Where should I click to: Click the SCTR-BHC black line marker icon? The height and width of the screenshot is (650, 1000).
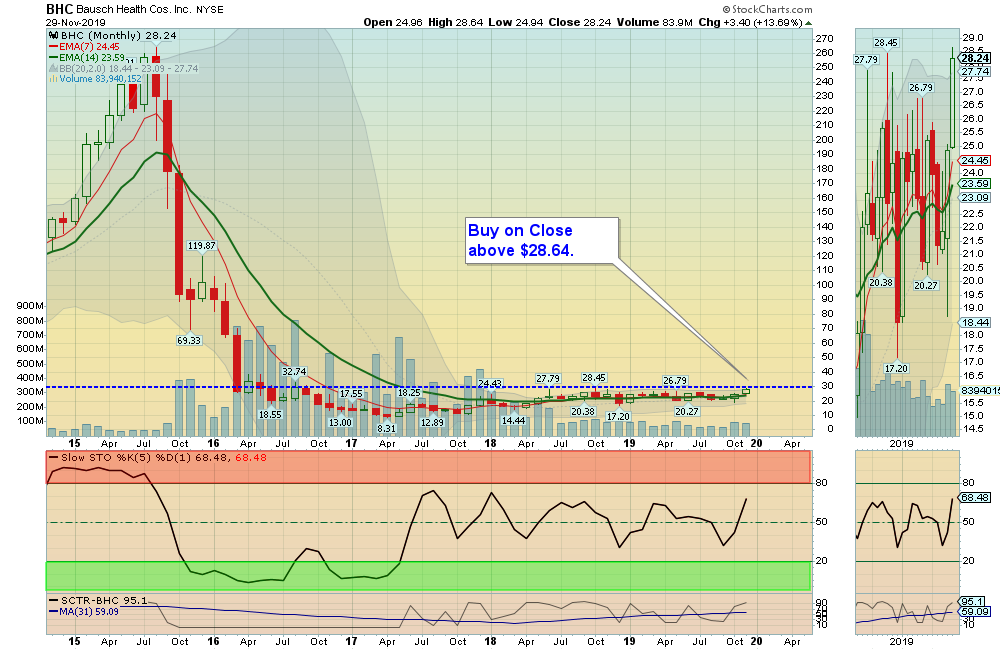(x=54, y=600)
